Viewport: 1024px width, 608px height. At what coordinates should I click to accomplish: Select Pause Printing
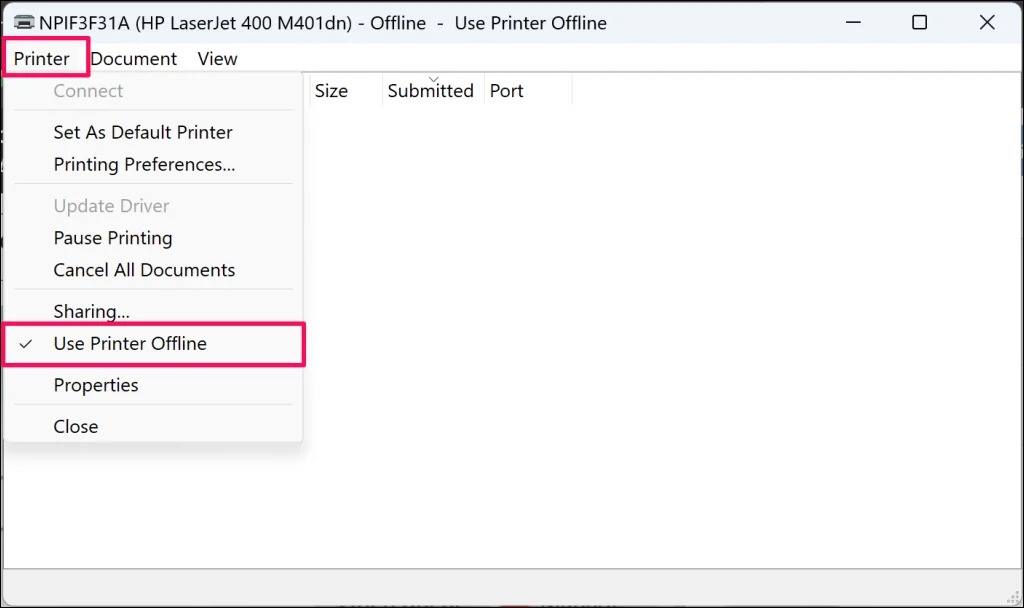coord(153,238)
